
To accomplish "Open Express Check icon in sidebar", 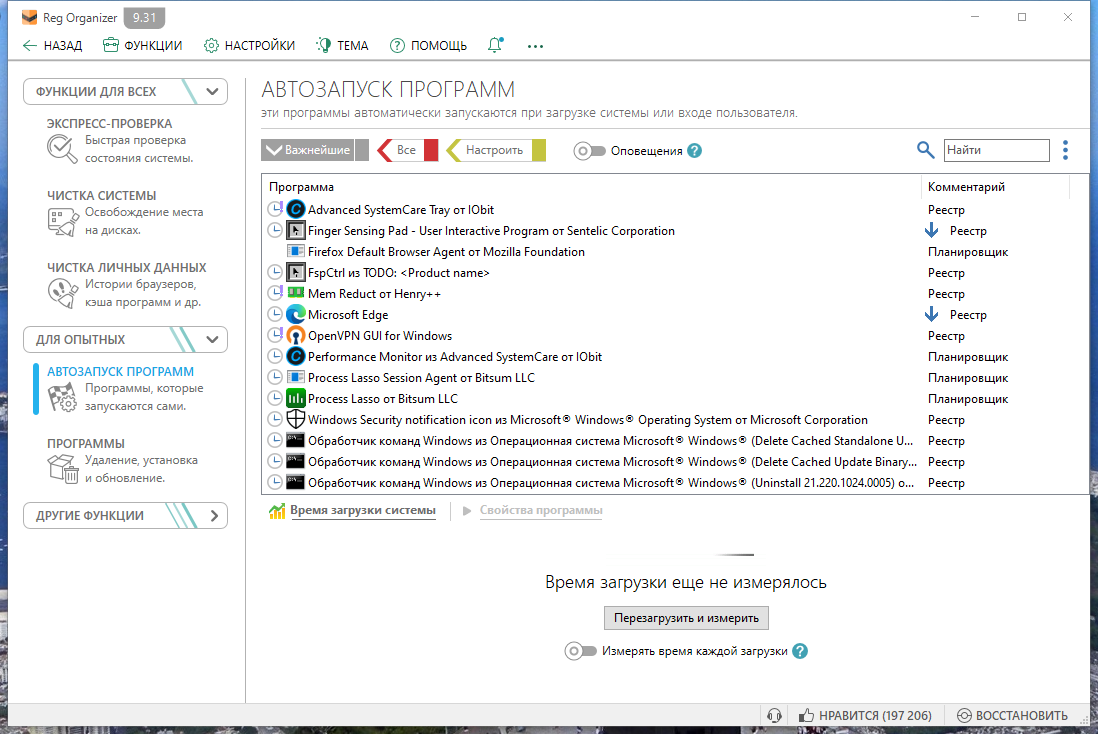I will coord(62,148).
